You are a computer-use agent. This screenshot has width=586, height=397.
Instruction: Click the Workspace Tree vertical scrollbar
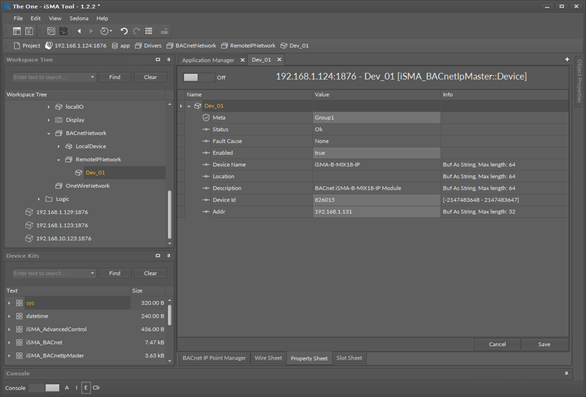(x=169, y=215)
